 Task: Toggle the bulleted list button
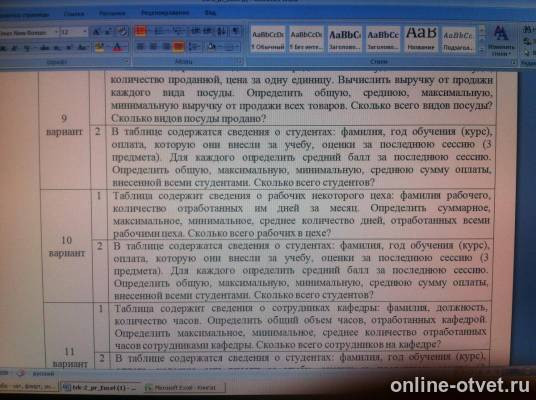click(140, 31)
